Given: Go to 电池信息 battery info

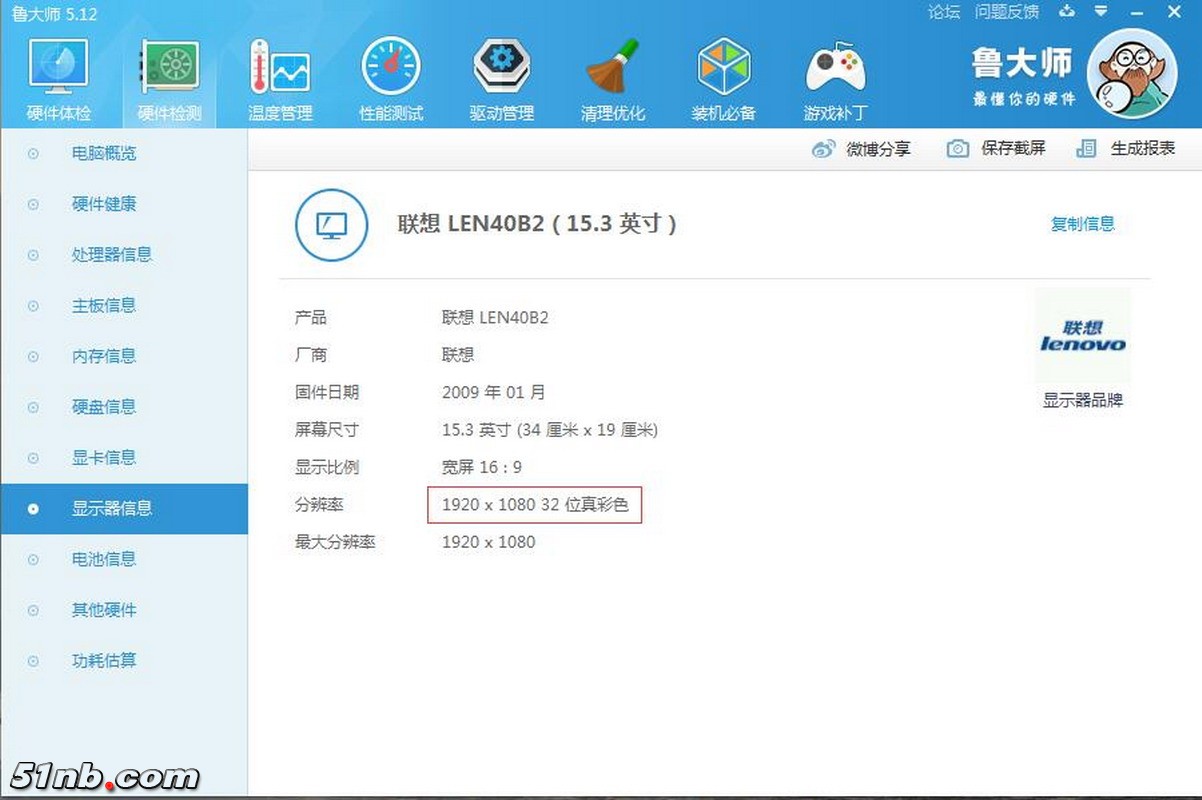Looking at the screenshot, I should point(104,559).
